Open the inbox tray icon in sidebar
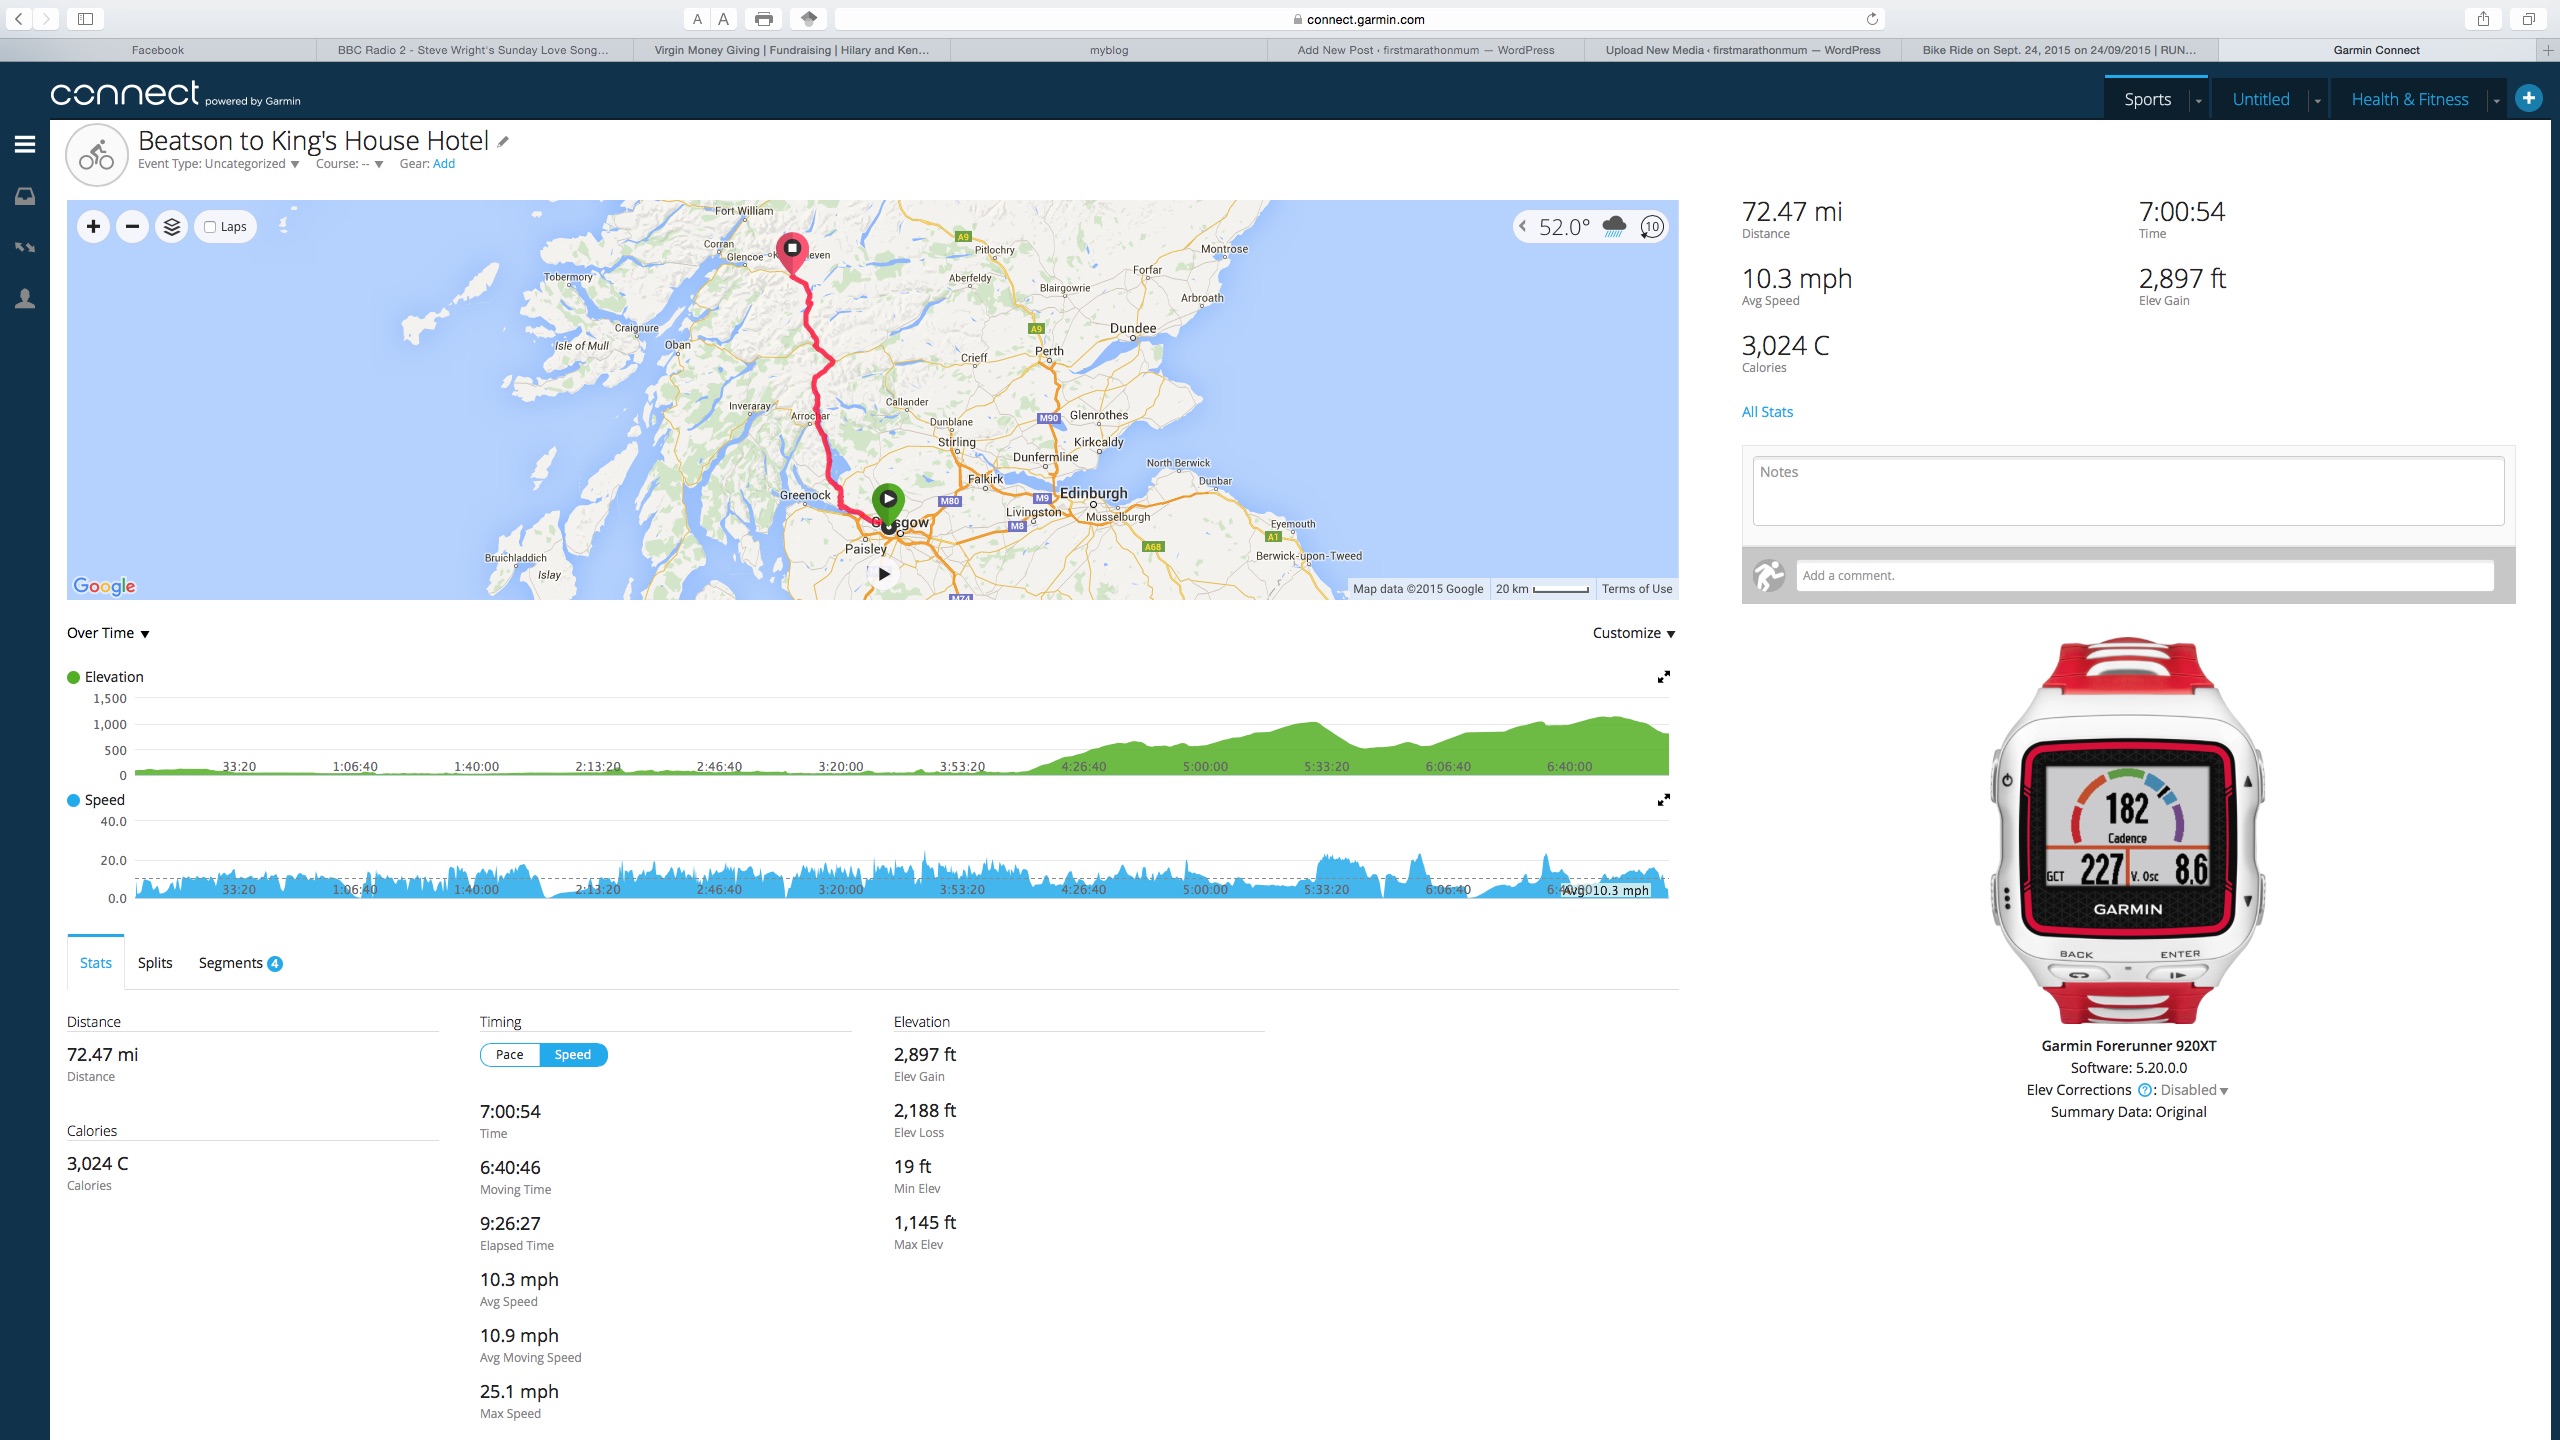 [25, 197]
